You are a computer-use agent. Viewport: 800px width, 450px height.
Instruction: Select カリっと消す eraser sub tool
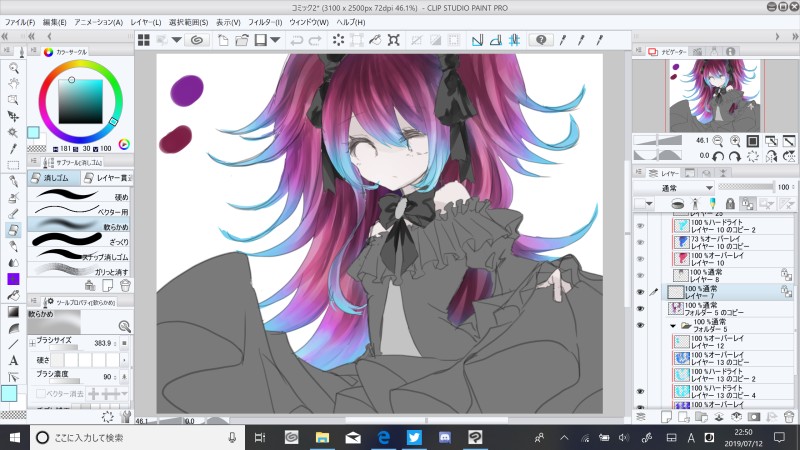(x=80, y=271)
